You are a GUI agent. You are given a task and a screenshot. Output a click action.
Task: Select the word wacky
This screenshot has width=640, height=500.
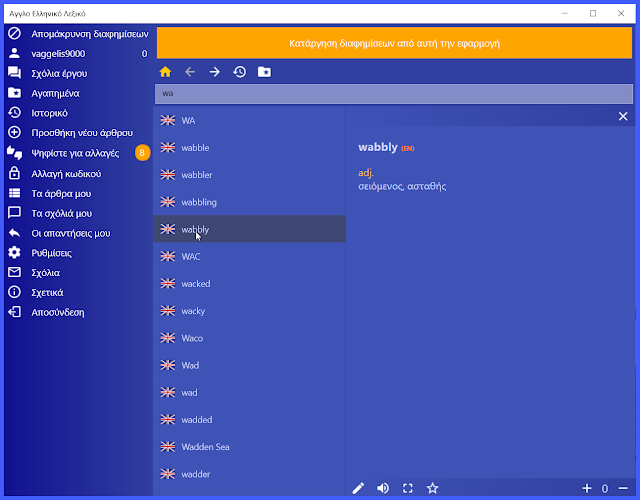(x=249, y=311)
